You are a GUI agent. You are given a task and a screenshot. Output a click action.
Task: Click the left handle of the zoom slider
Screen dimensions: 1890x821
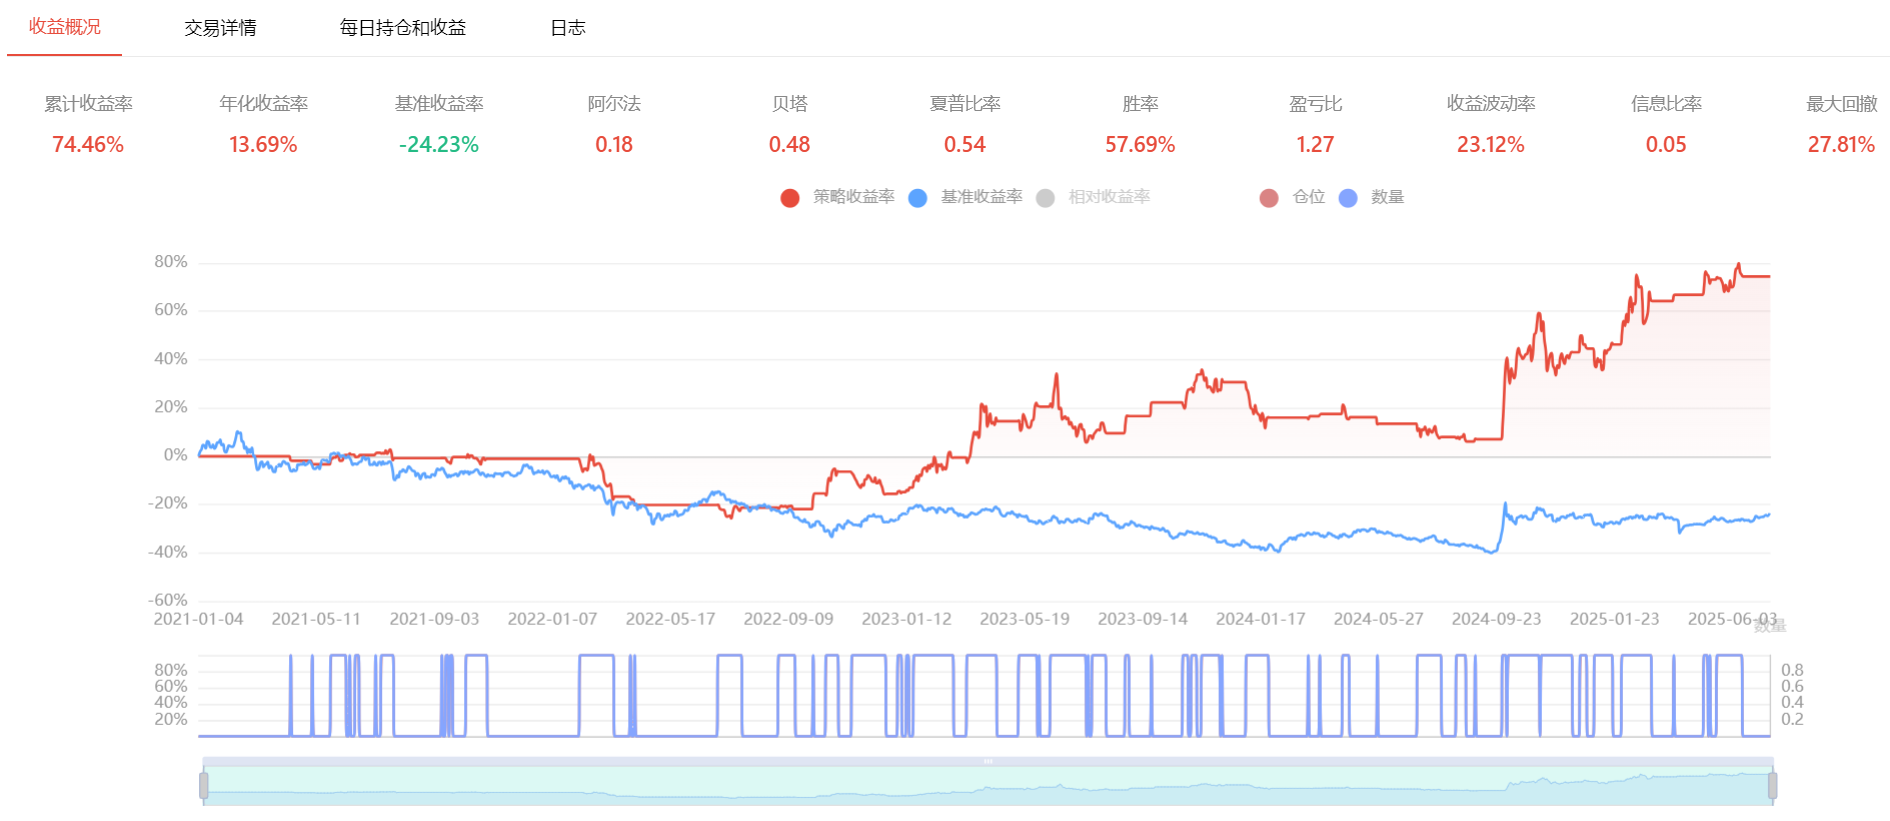(204, 786)
